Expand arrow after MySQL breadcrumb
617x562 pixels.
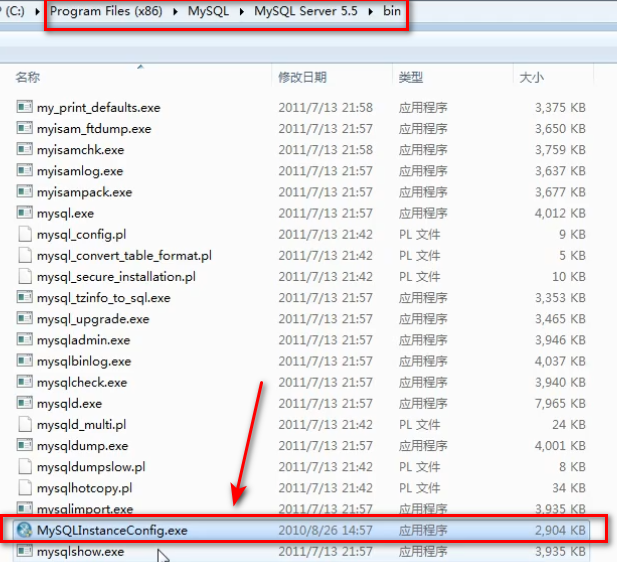pos(242,11)
